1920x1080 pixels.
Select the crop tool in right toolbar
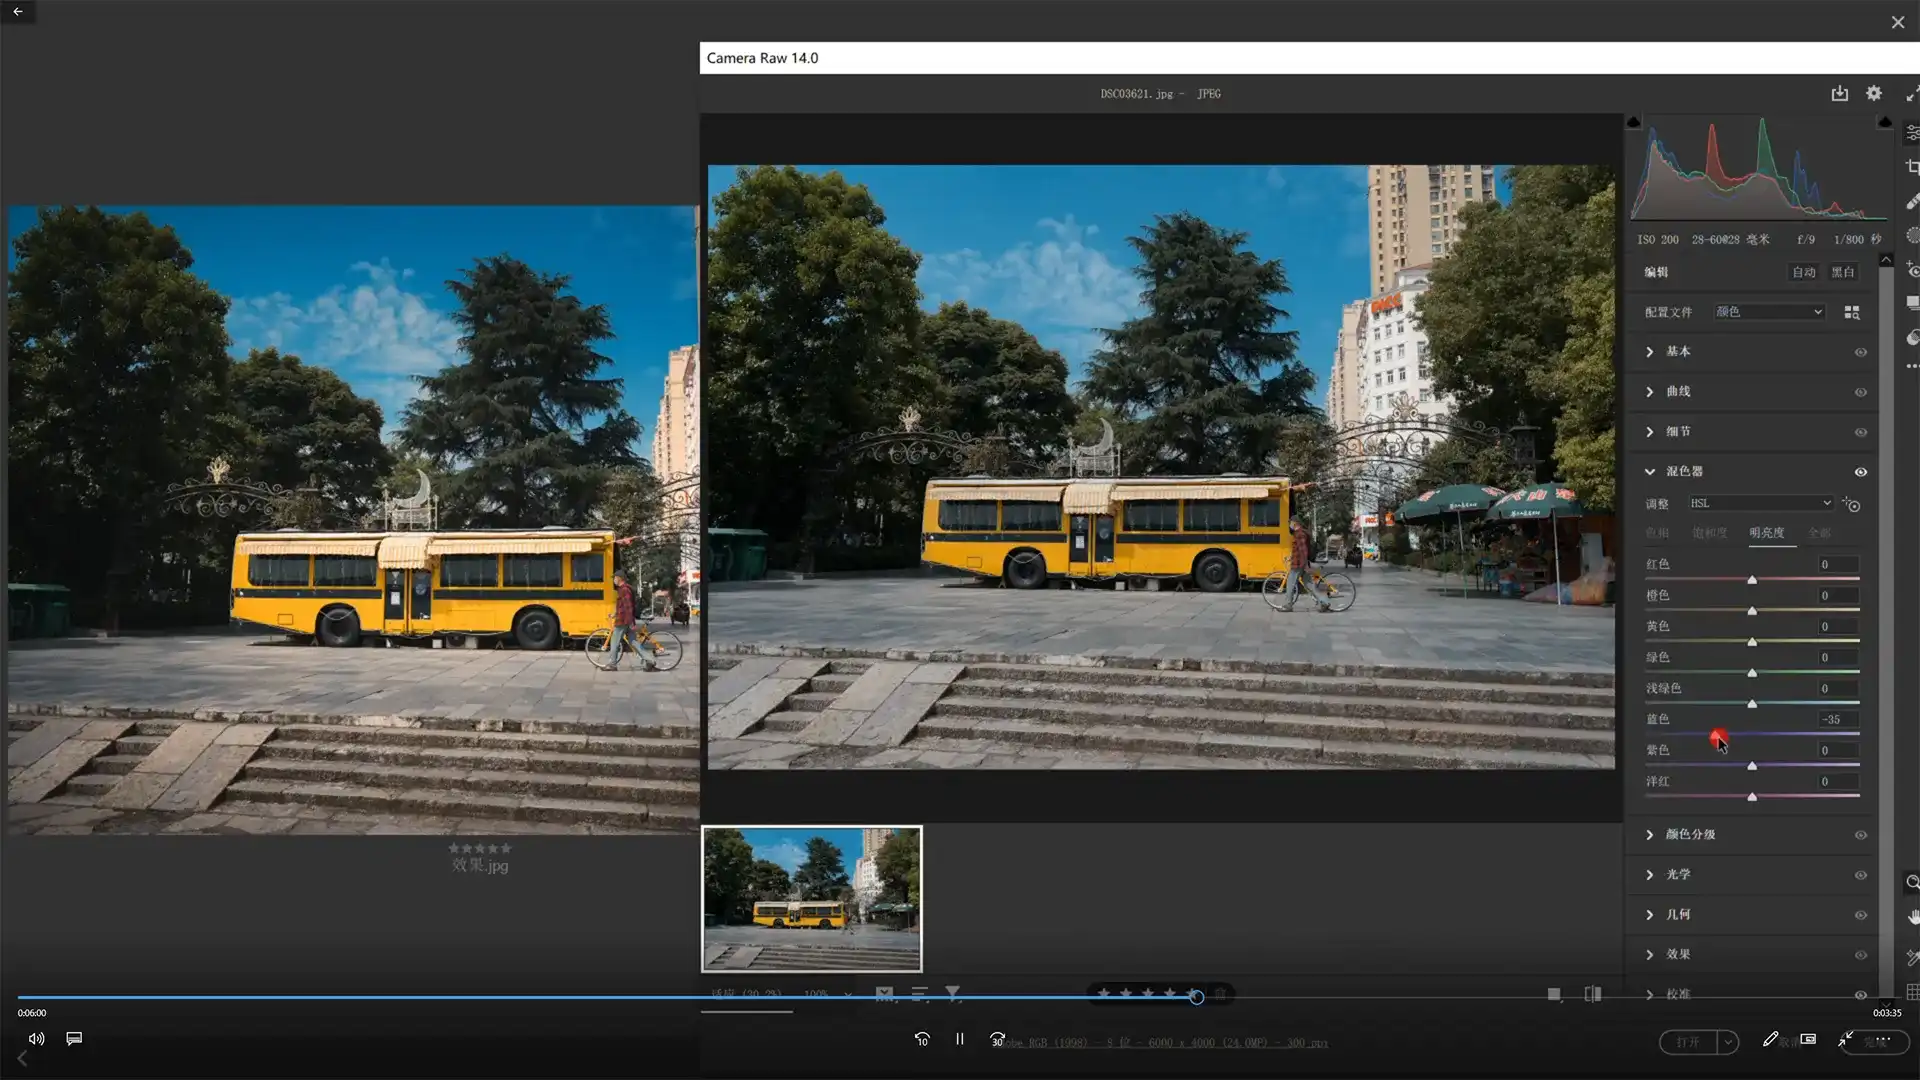[x=1912, y=167]
